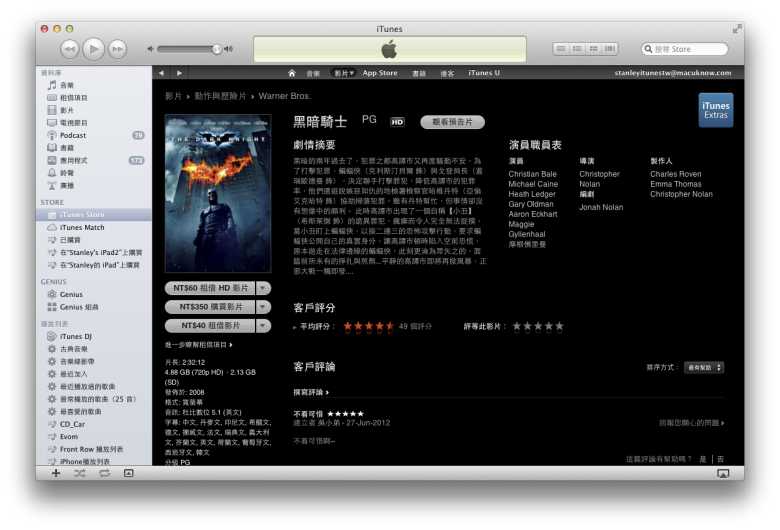The image size is (780, 530).
Task: Toggle the repeat icon
Action: coord(104,473)
